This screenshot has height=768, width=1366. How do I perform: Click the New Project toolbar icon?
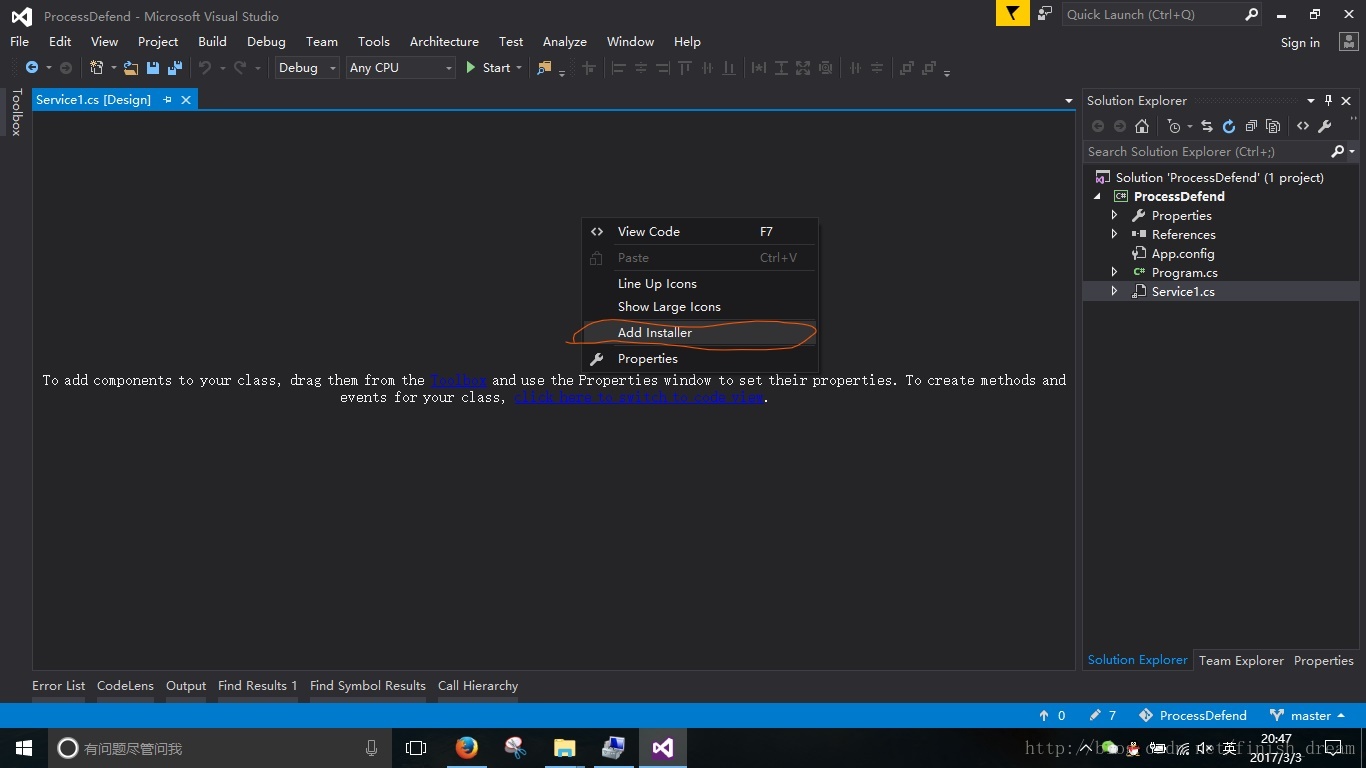97,68
